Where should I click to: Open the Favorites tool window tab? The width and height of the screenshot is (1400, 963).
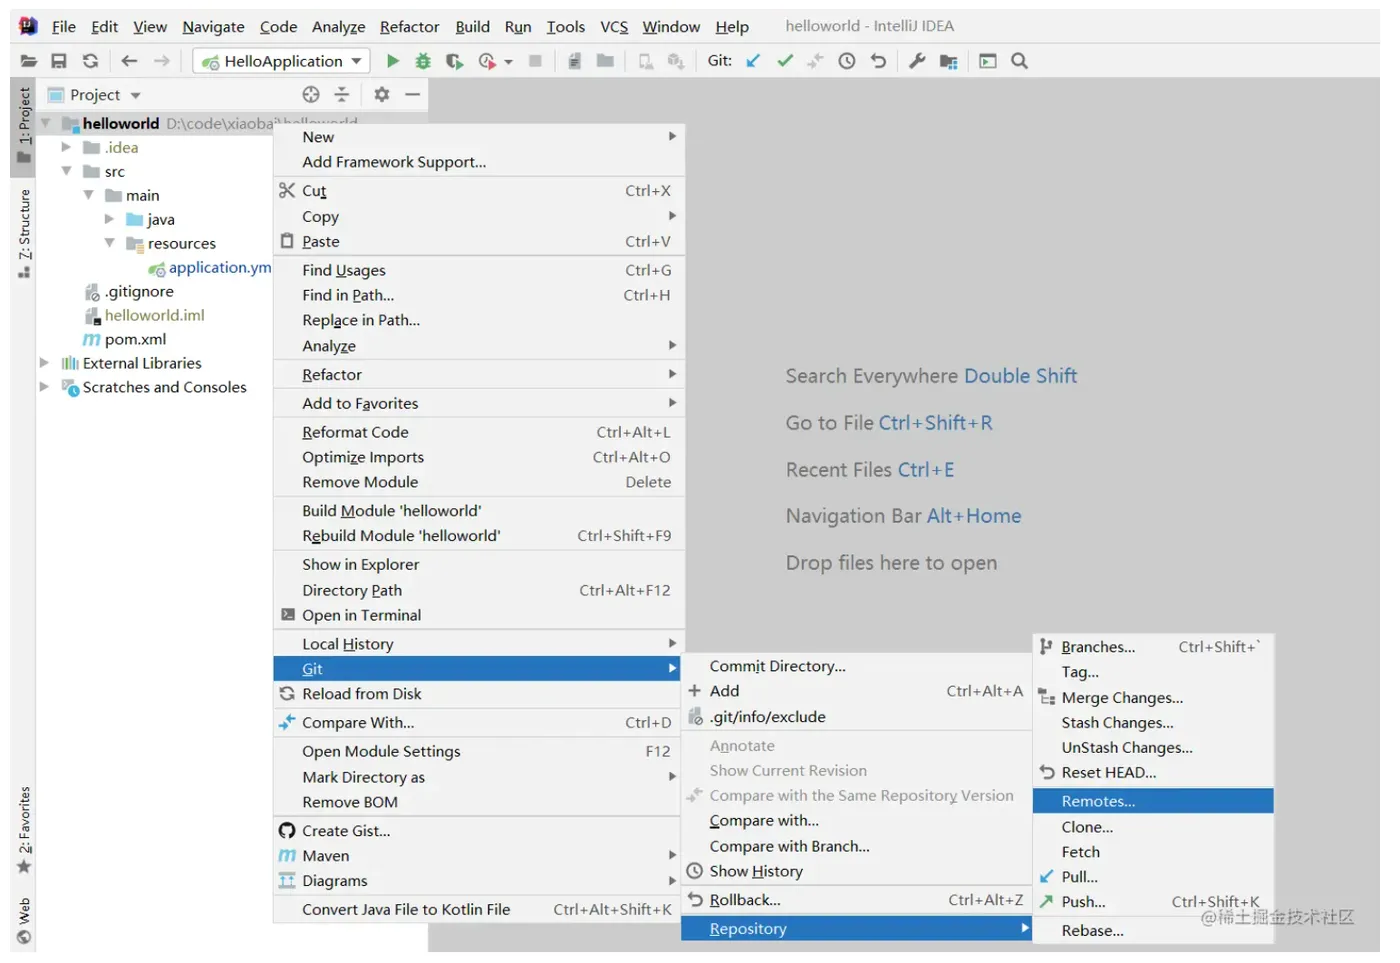(24, 829)
